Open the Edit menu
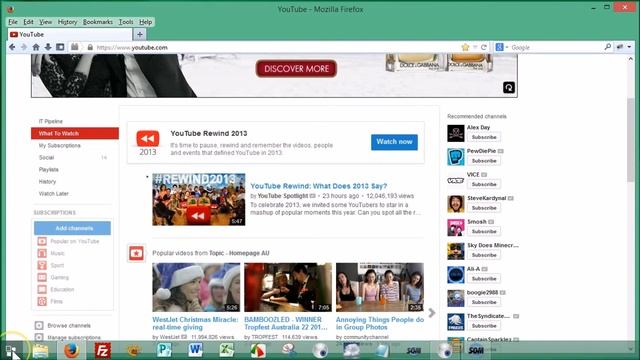The image size is (640, 360). (x=28, y=22)
